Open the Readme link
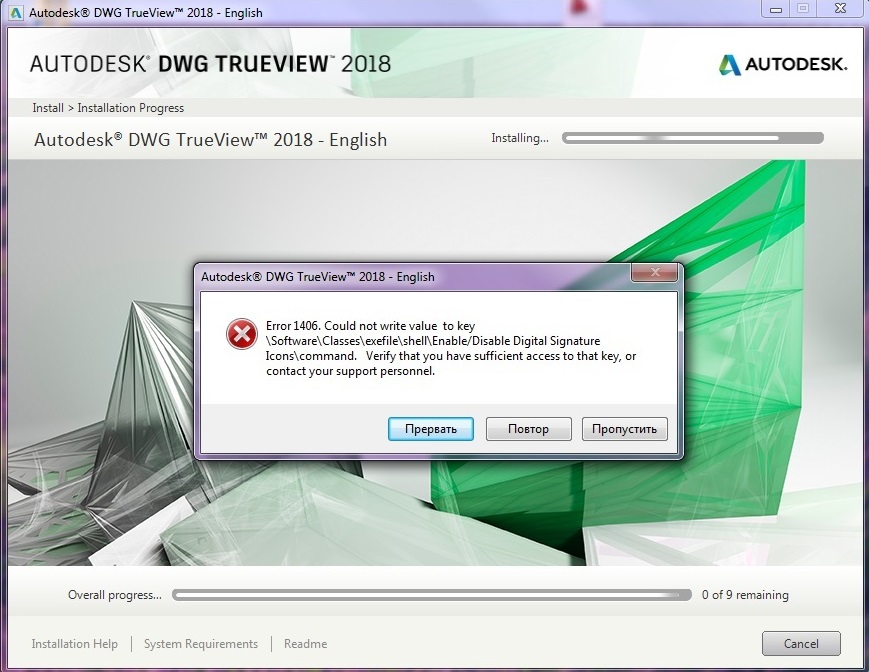 [x=305, y=644]
